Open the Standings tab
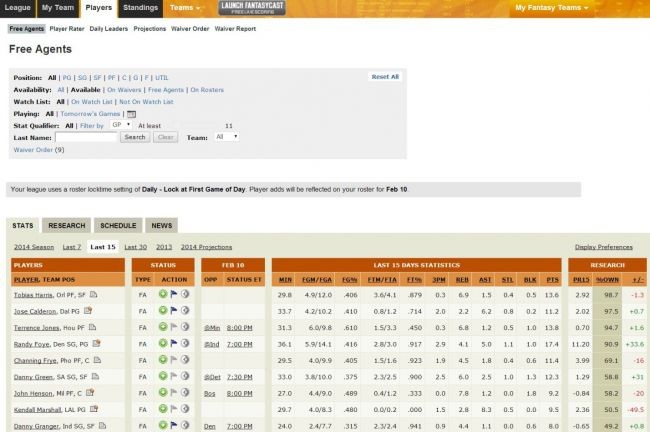Screen dimensions: 650x432 tap(141, 8)
